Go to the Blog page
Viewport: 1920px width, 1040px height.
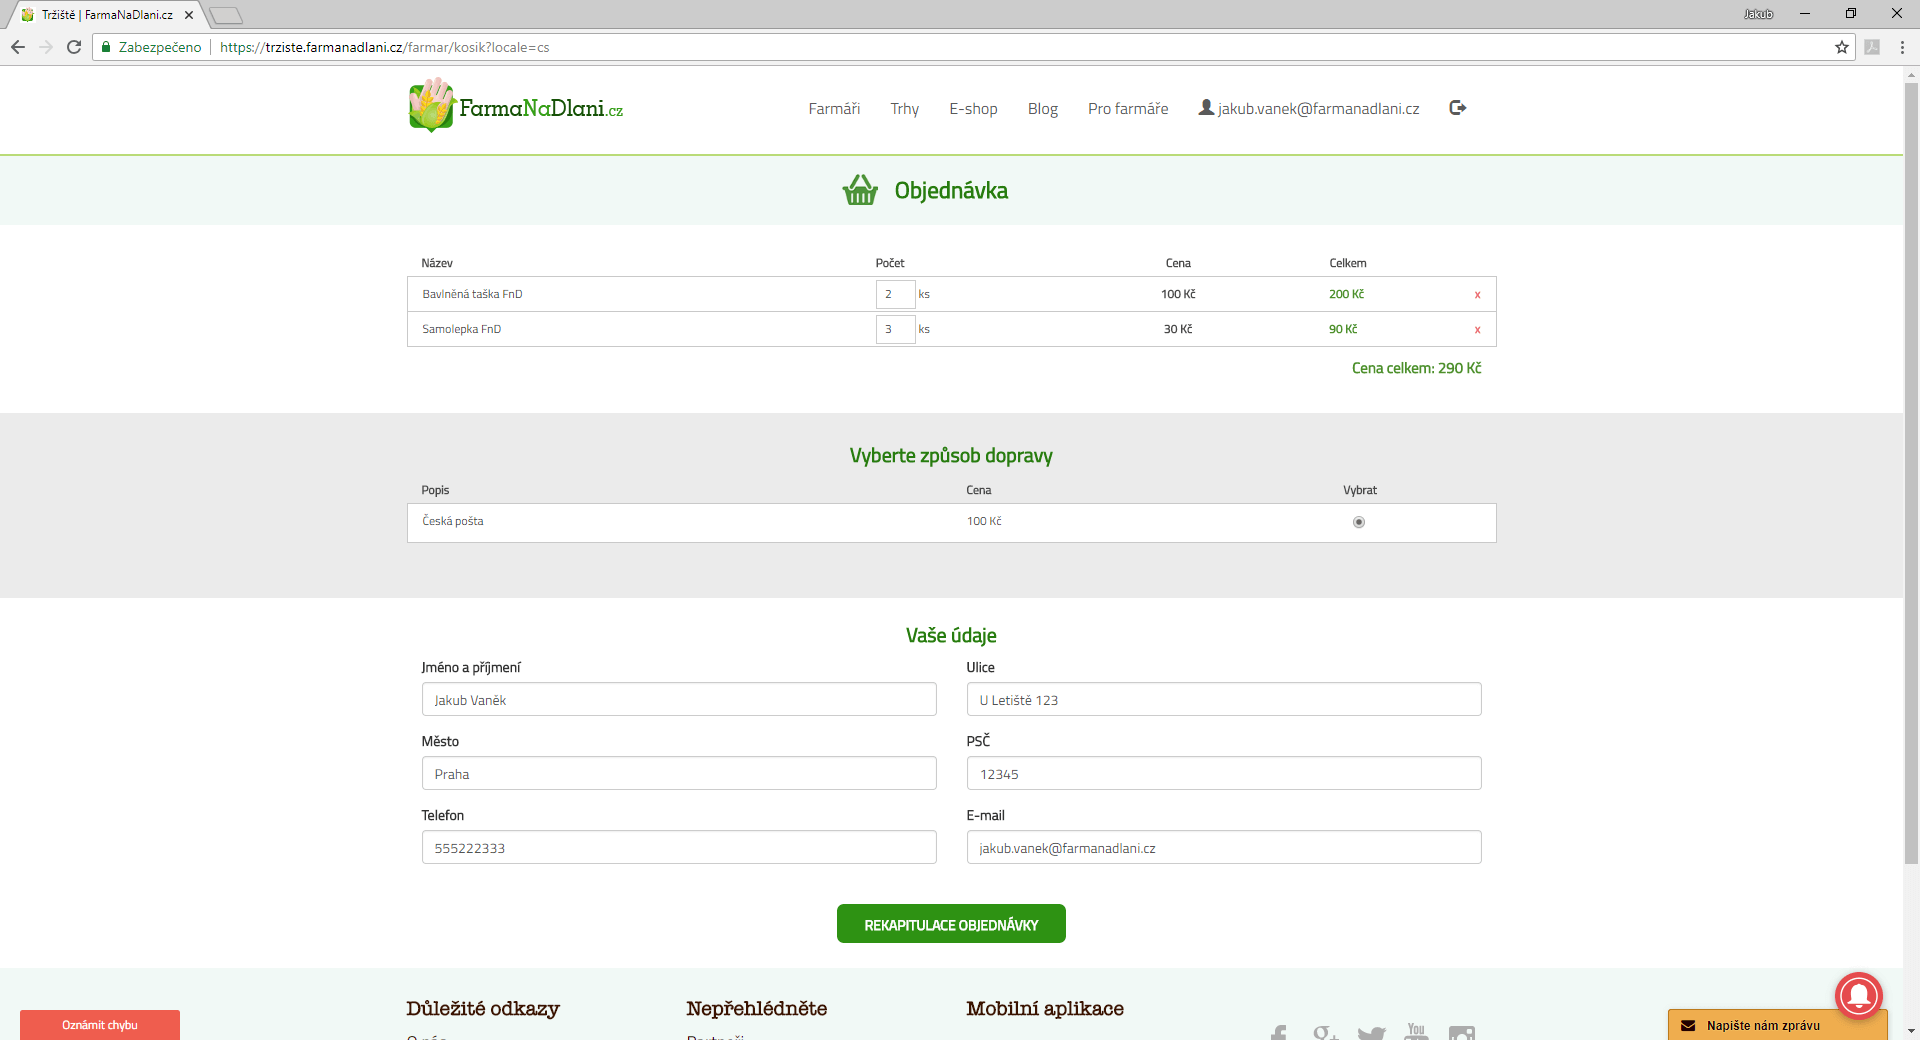click(x=1042, y=109)
